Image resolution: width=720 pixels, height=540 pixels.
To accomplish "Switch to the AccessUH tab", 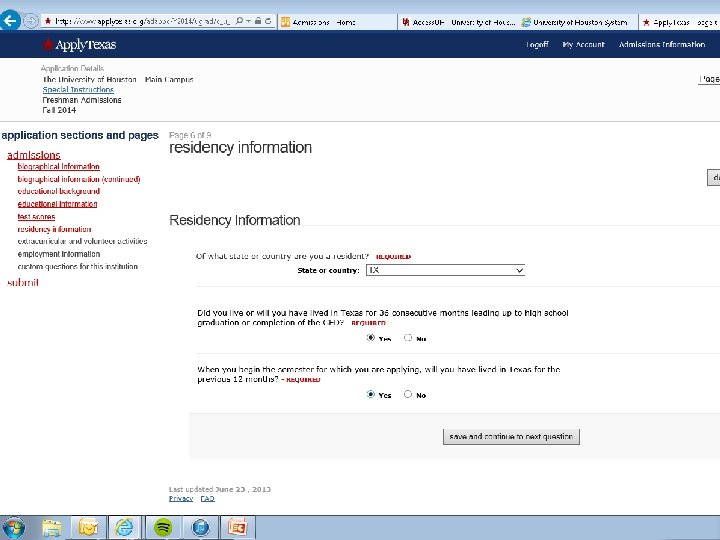I will 458,22.
